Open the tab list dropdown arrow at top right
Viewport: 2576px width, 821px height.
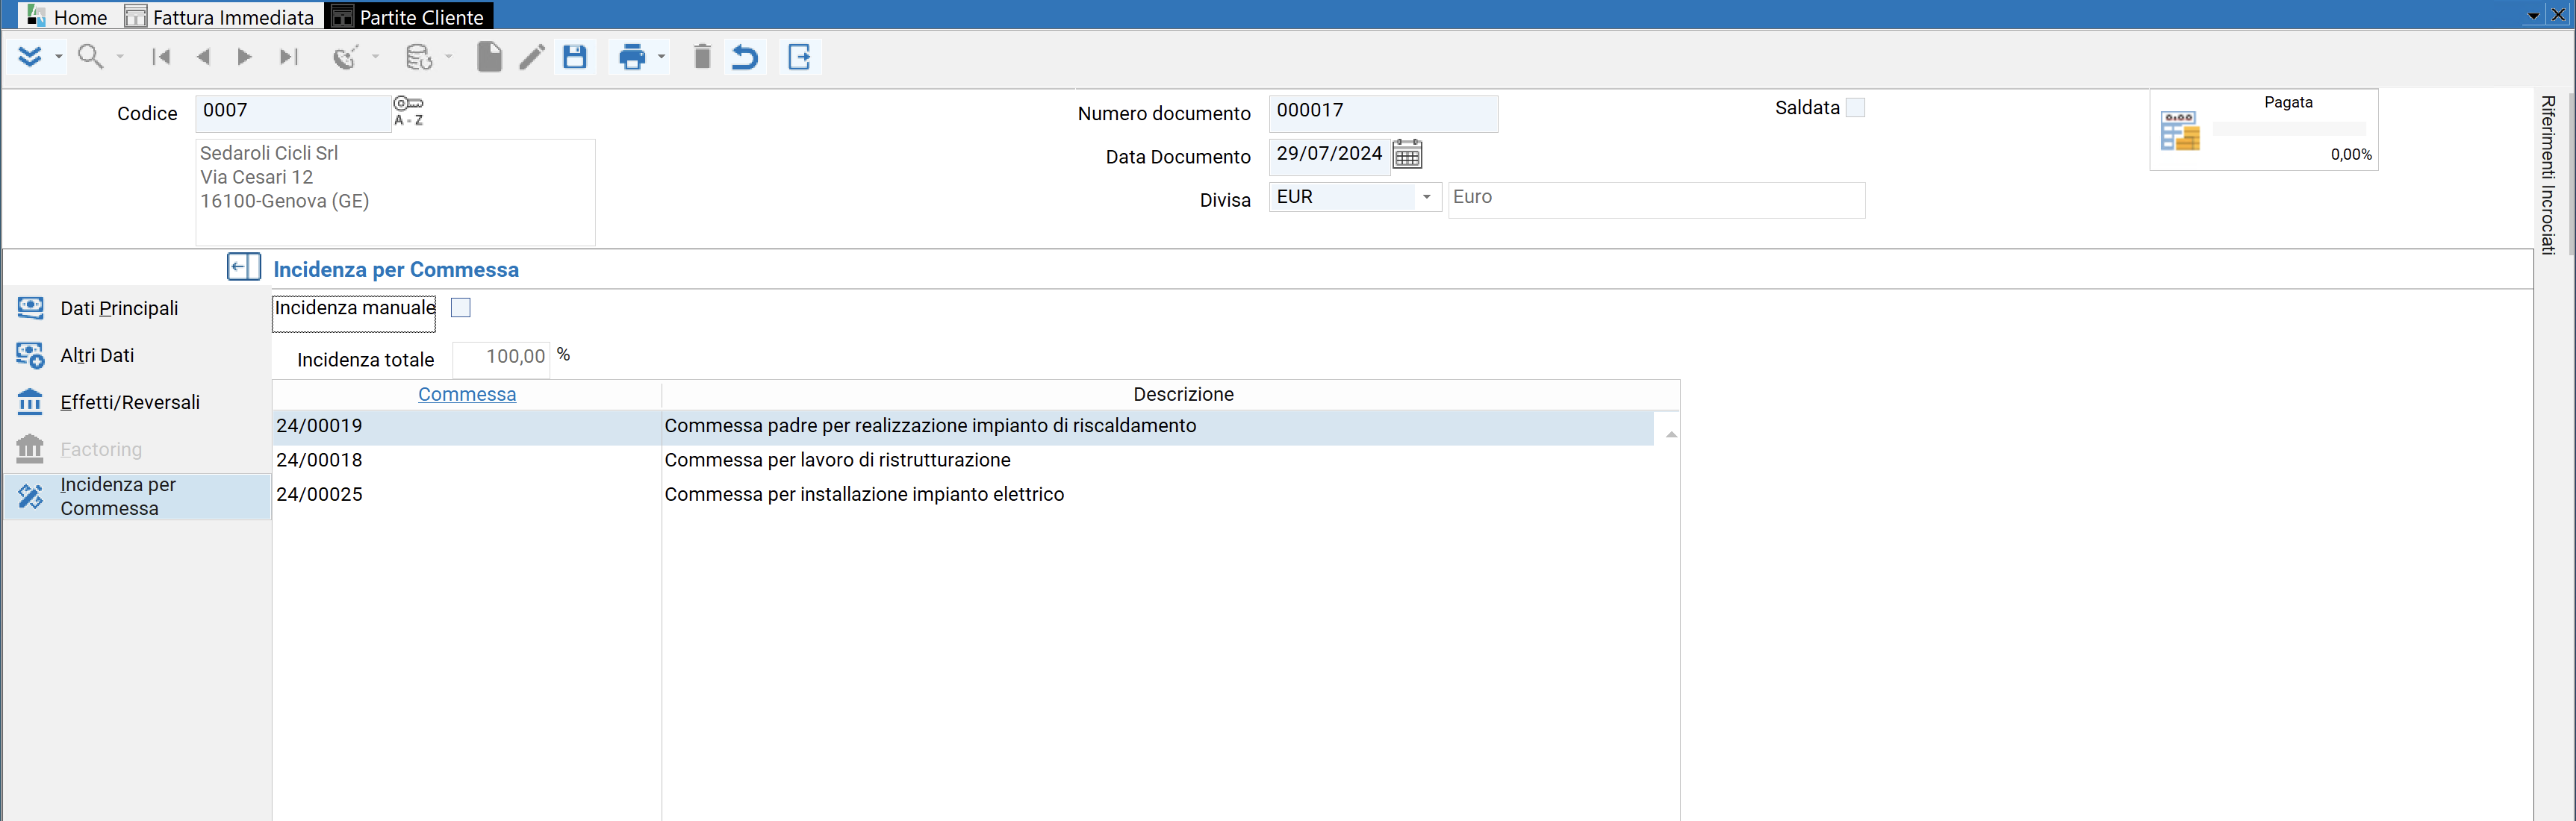[2533, 16]
